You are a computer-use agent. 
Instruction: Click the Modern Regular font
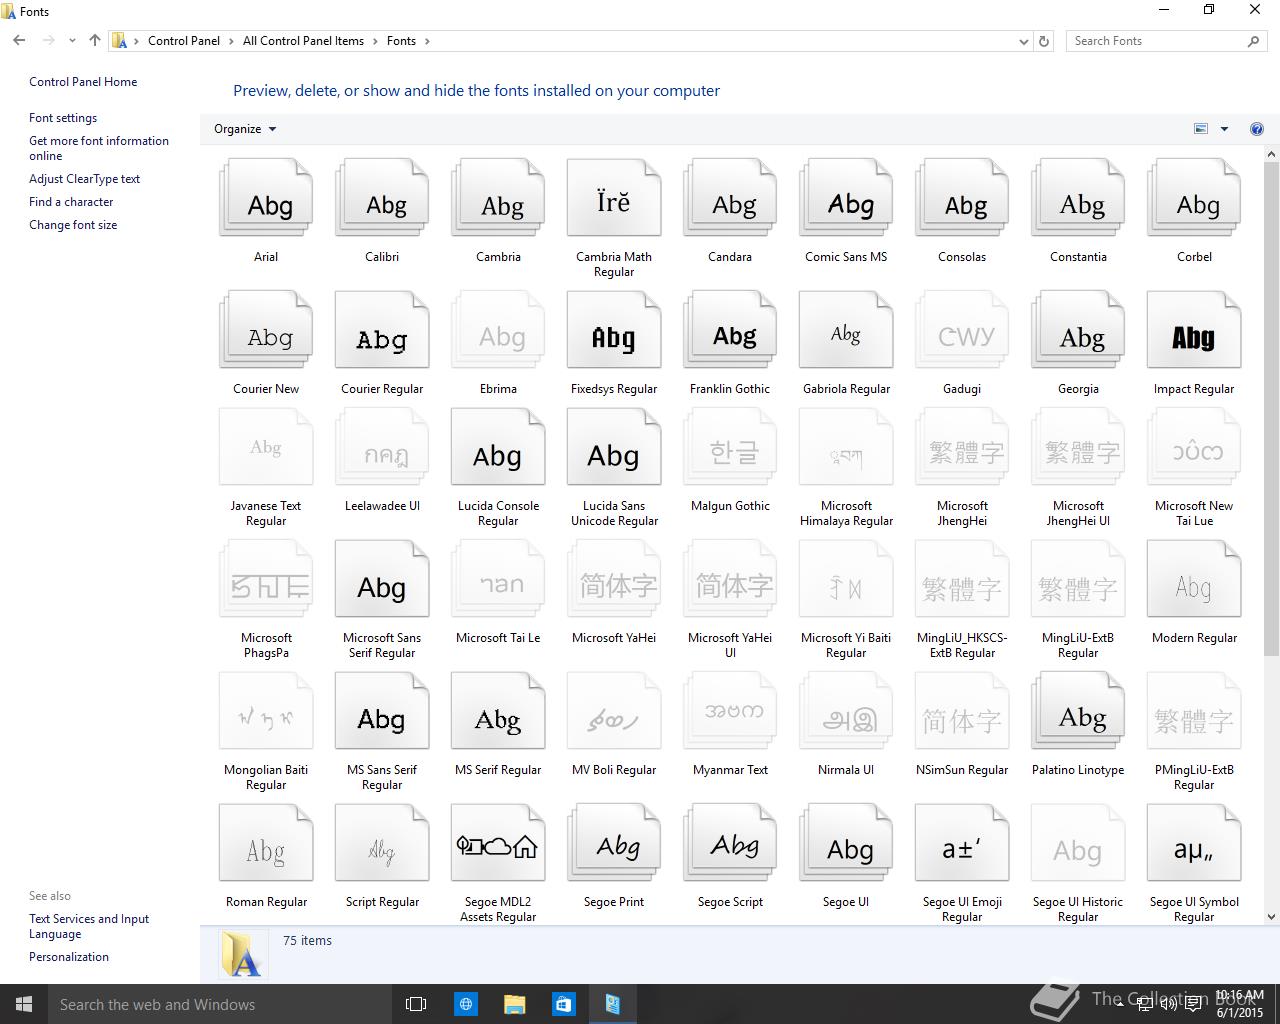click(x=1194, y=579)
